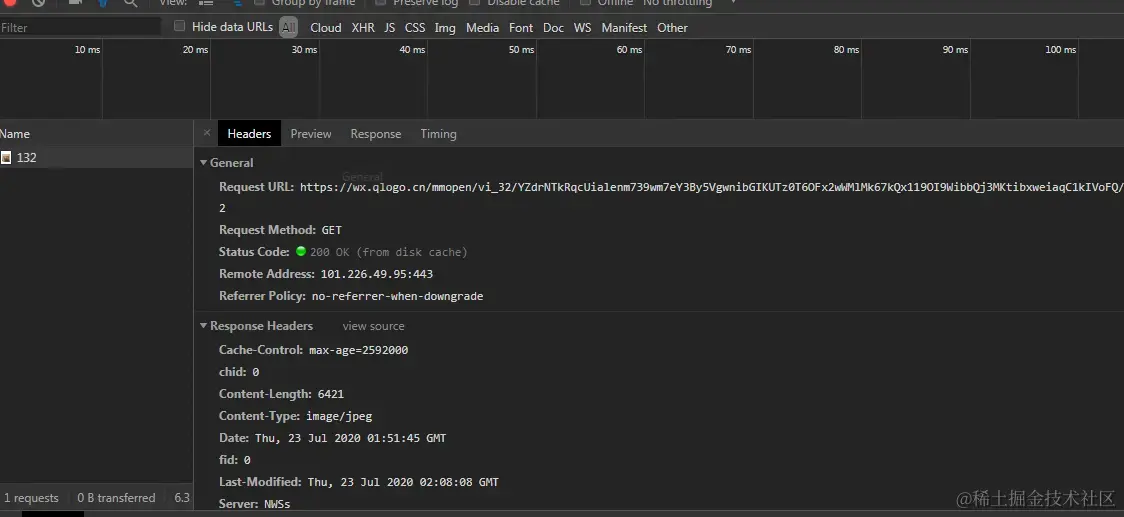Click the green status indicator dot
Image resolution: width=1124 pixels, height=517 pixels.
pyautogui.click(x=301, y=251)
